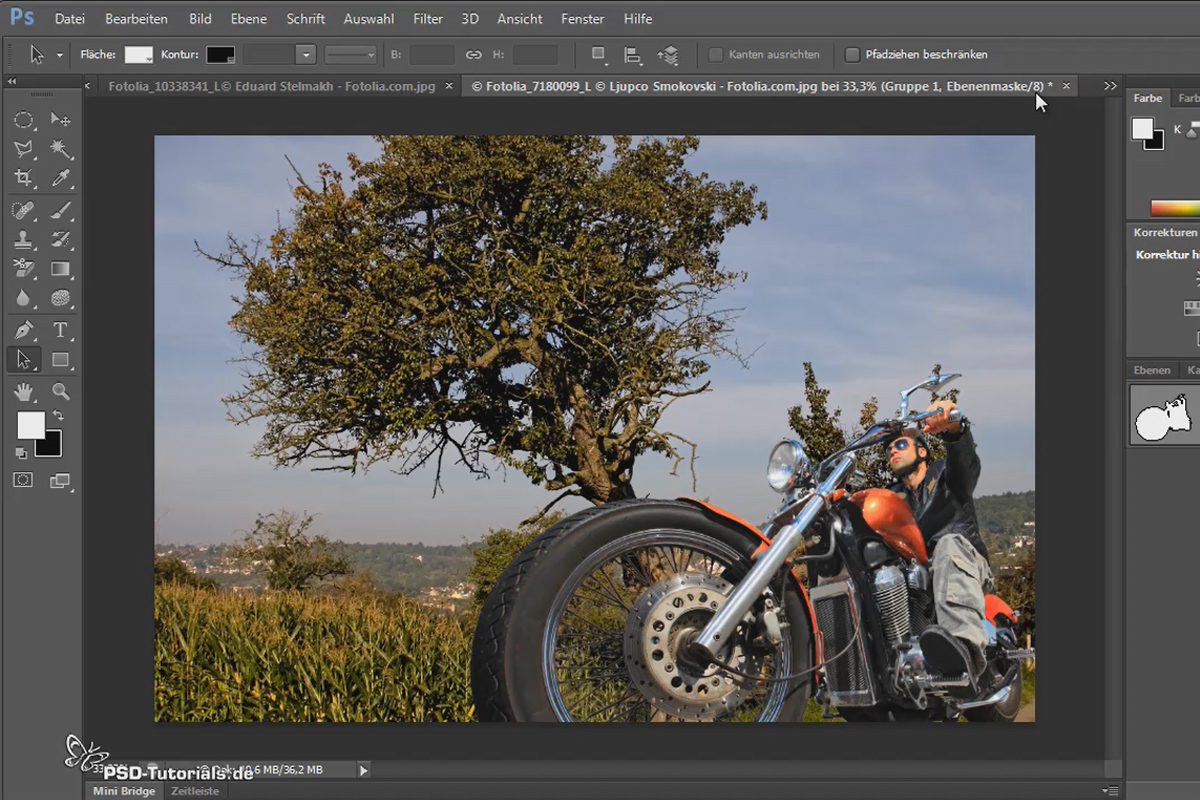Toggle the Kanten ausrichten checkbox
Viewport: 1200px width, 800px height.
(716, 54)
